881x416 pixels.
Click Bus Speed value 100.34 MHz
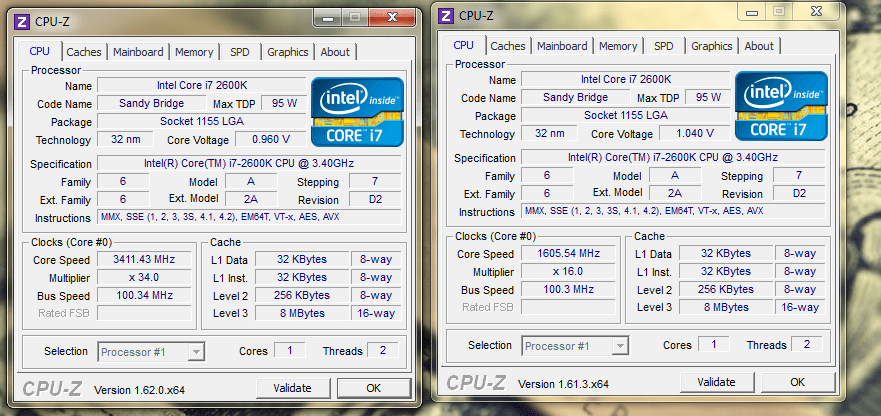(144, 295)
